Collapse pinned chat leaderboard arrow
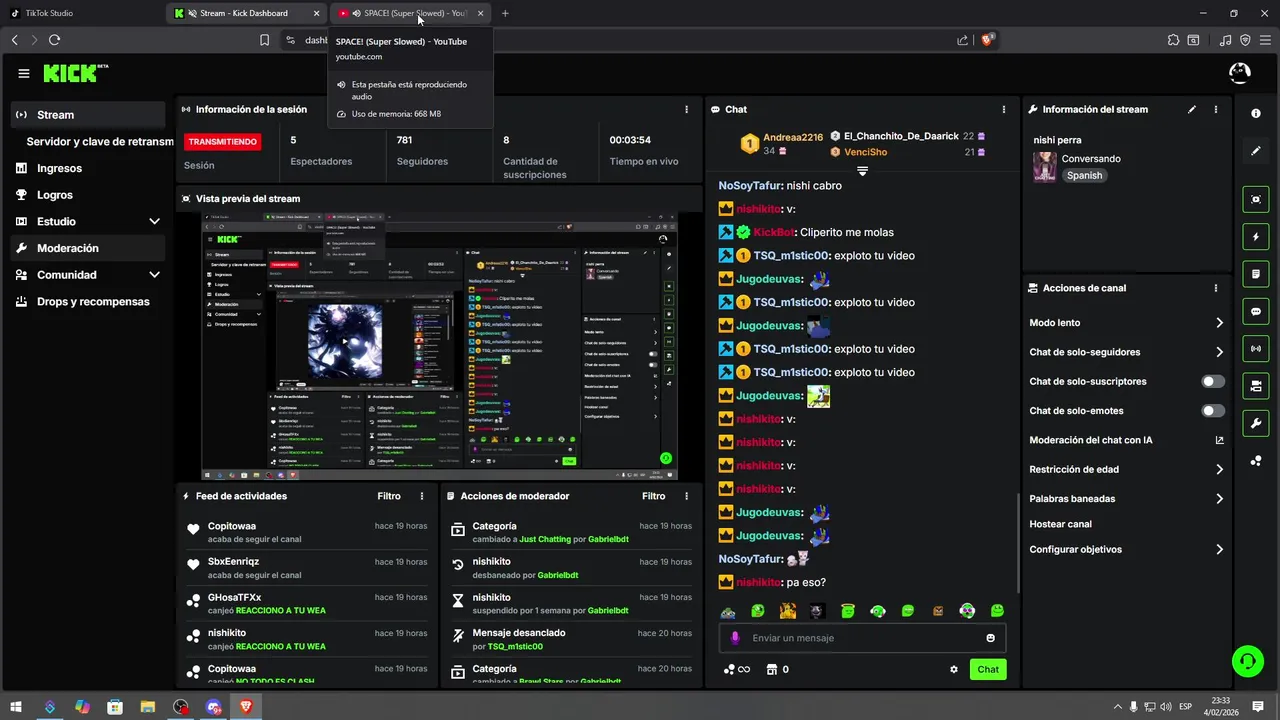 pos(862,172)
